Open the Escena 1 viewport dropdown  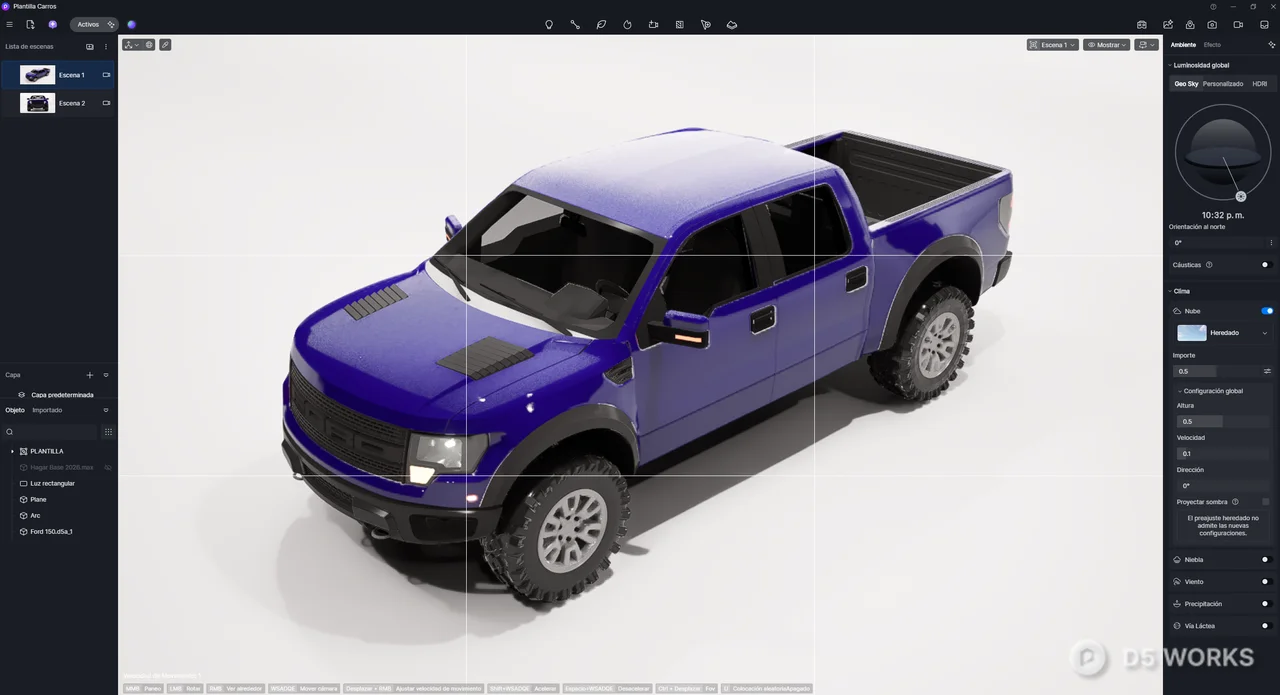1053,45
